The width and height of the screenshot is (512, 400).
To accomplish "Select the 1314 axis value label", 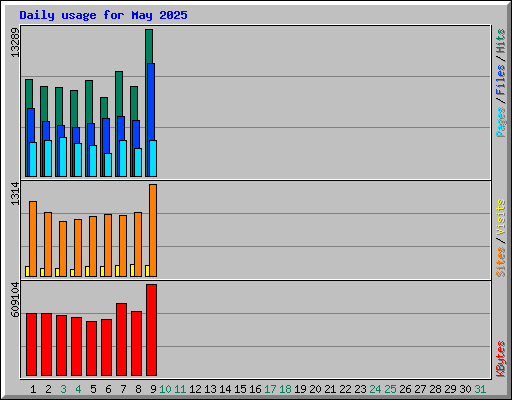I will tap(15, 194).
